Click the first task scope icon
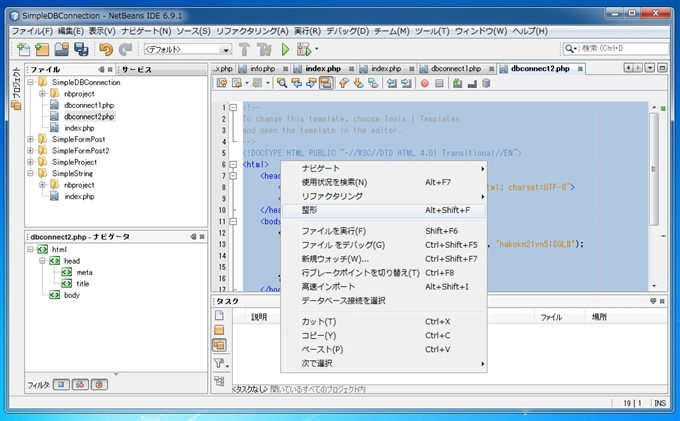Screen dimensions: 680x421 (219, 316)
